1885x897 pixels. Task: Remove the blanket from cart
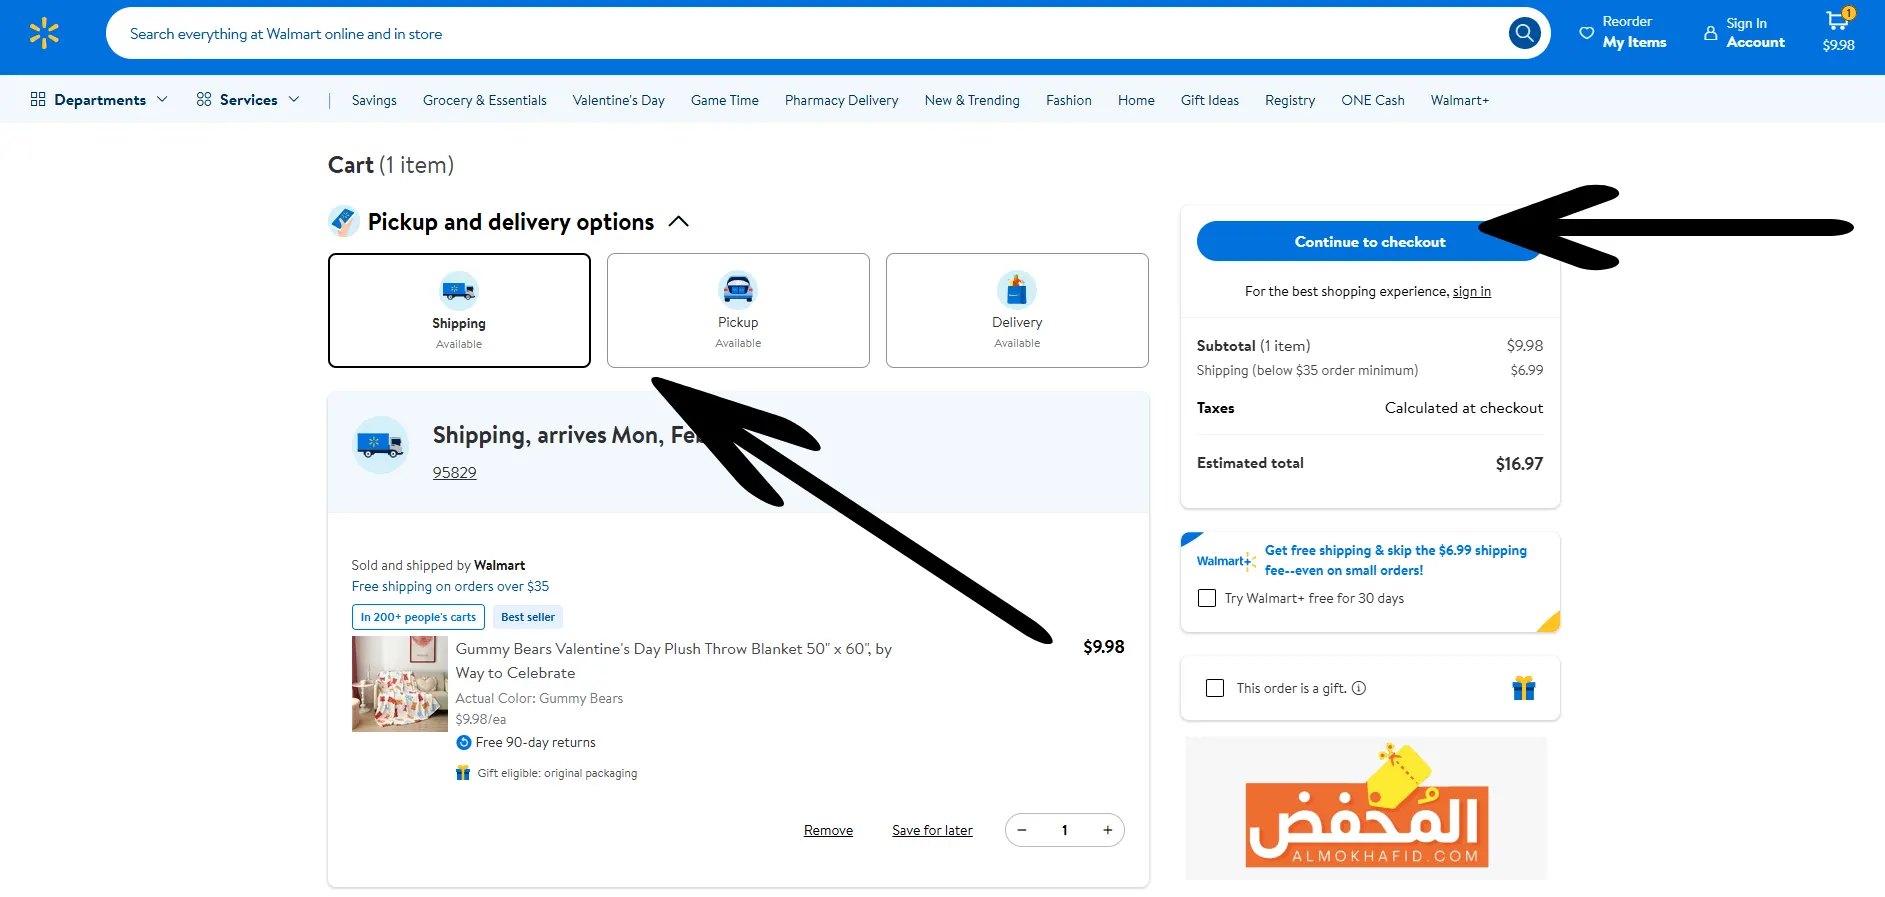pos(828,830)
